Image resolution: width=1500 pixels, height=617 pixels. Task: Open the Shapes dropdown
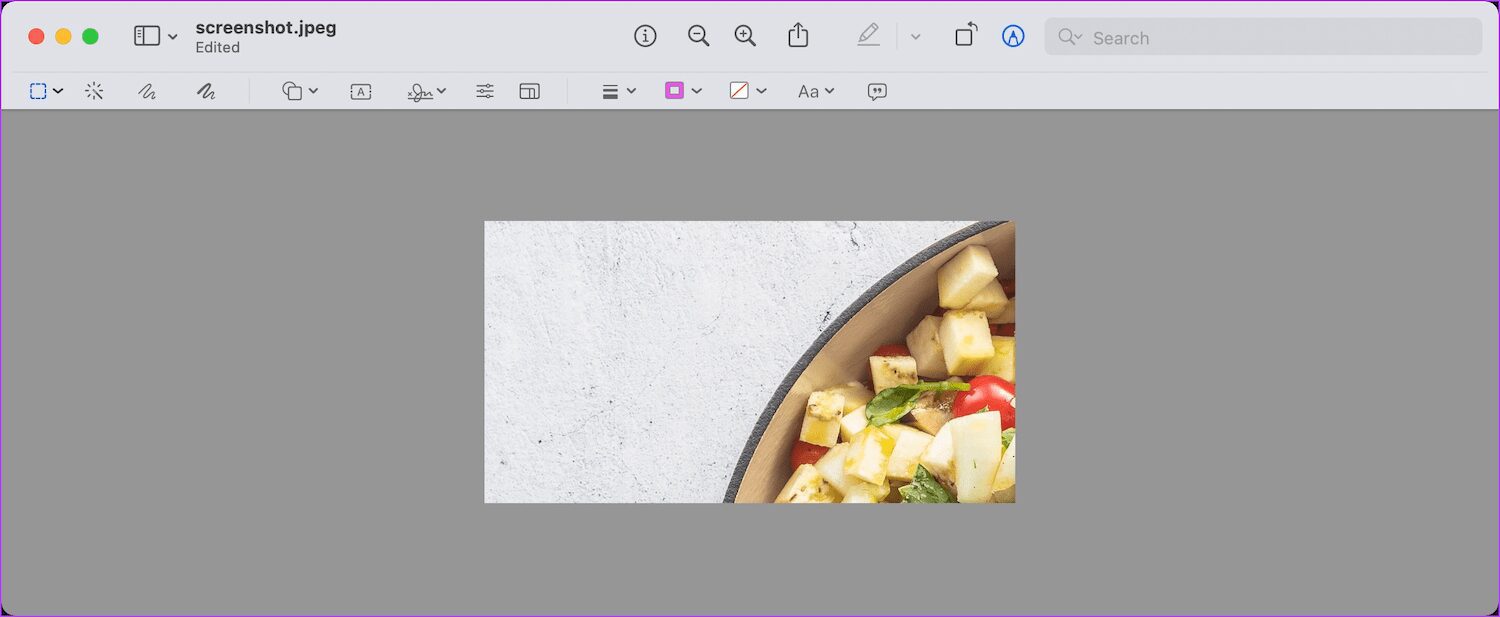300,91
